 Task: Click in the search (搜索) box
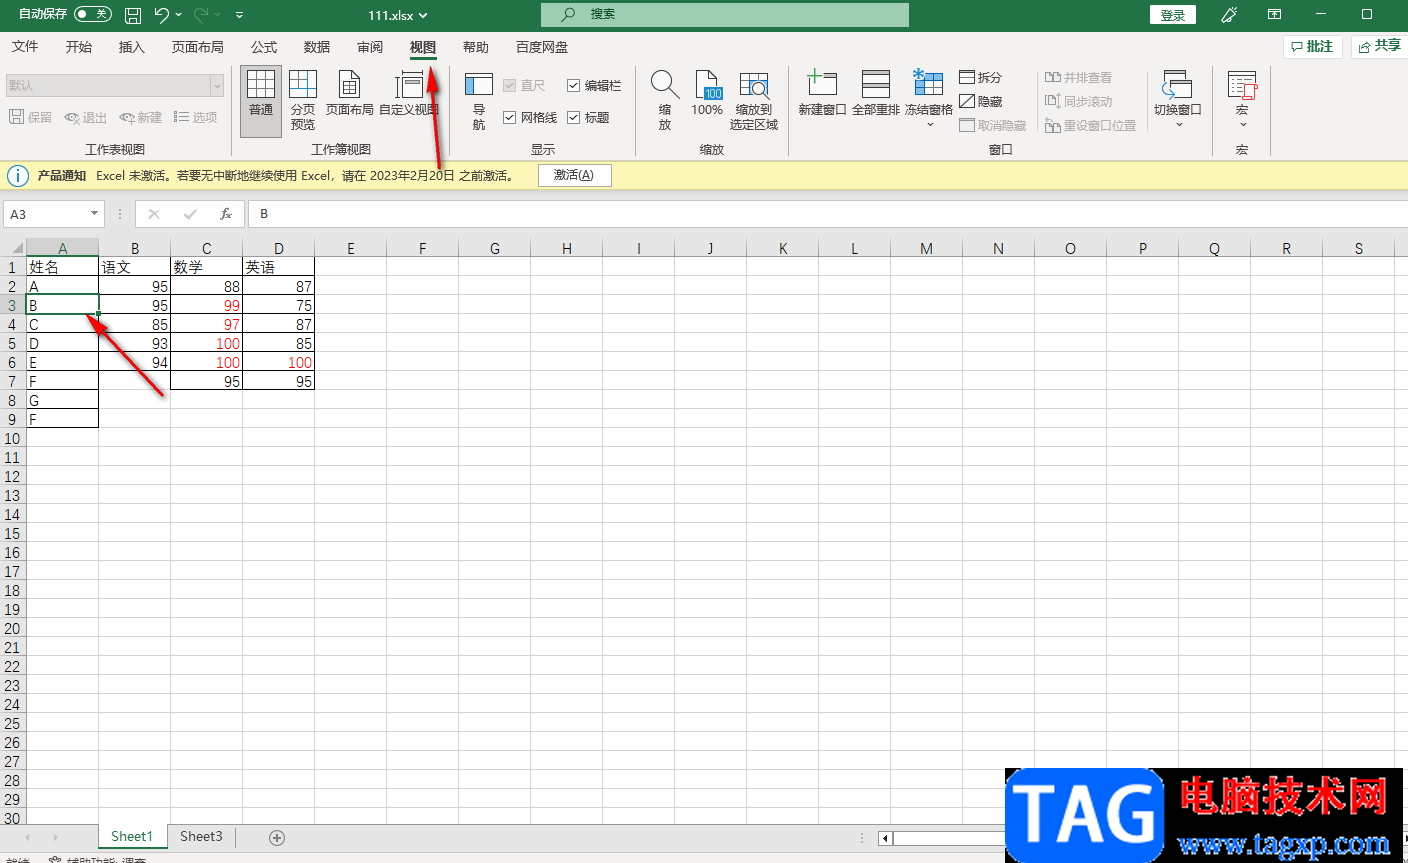click(x=725, y=15)
